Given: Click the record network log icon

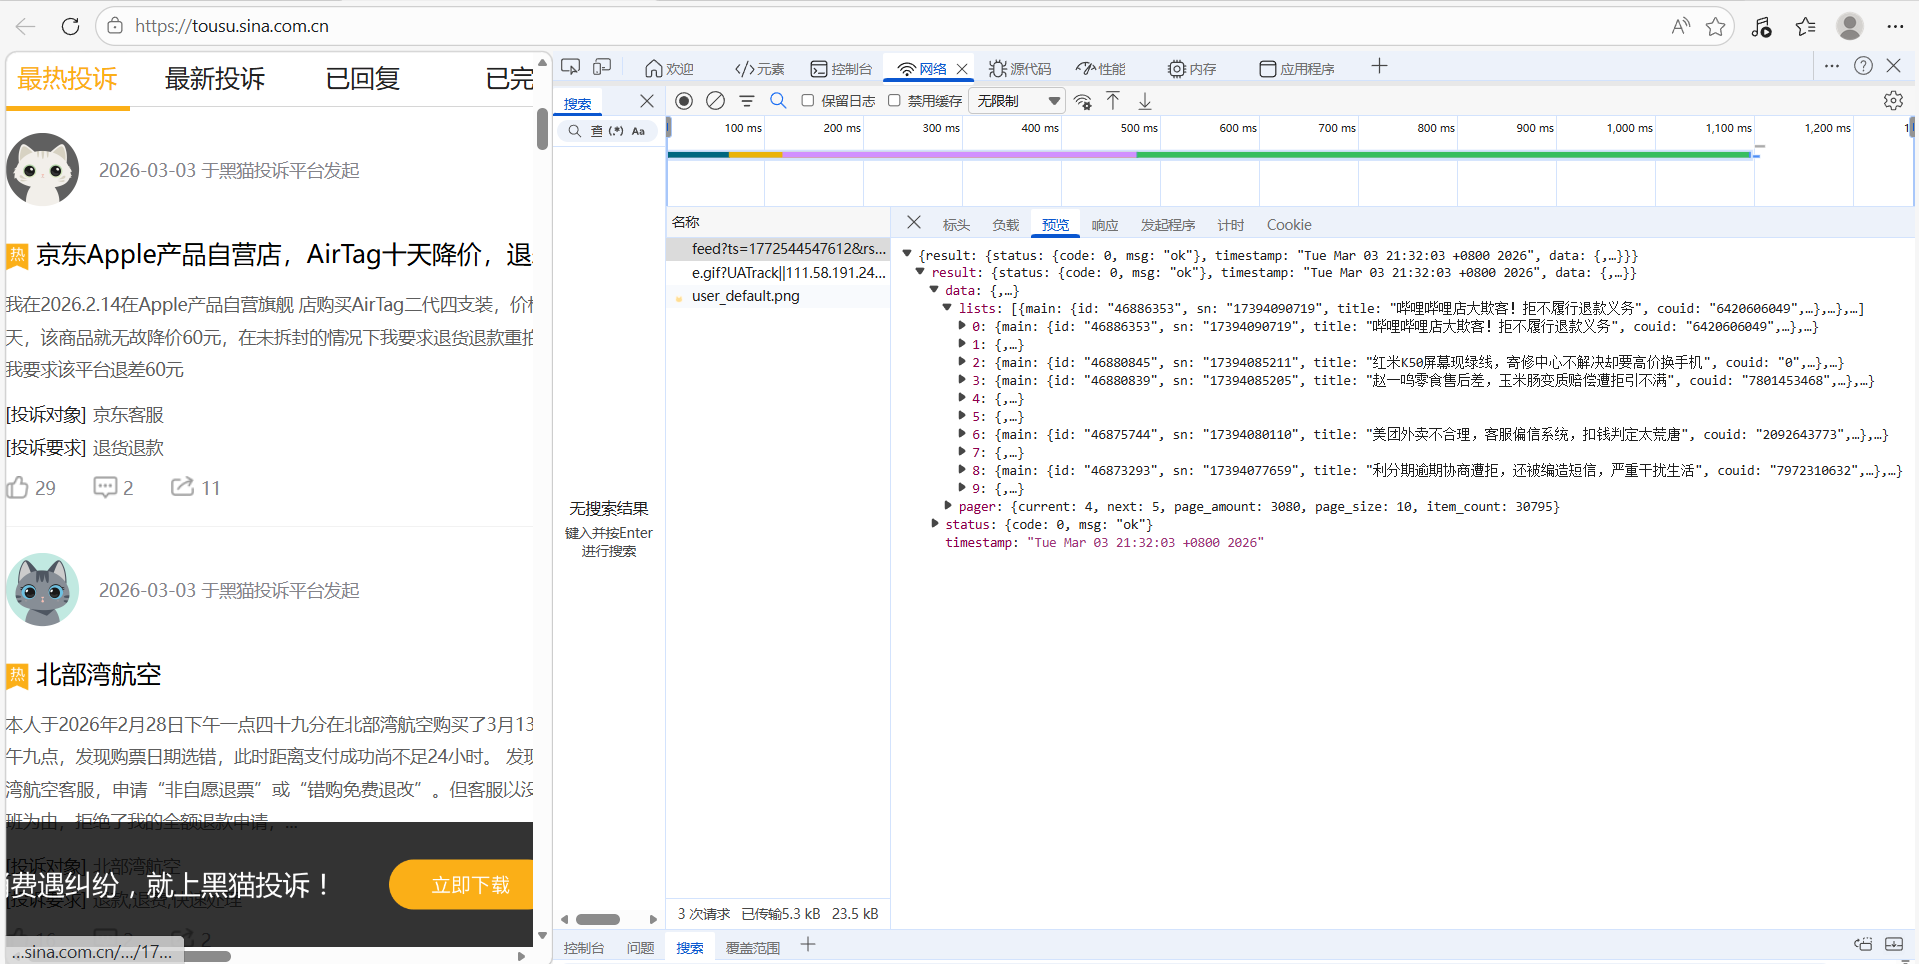Looking at the screenshot, I should (x=684, y=101).
